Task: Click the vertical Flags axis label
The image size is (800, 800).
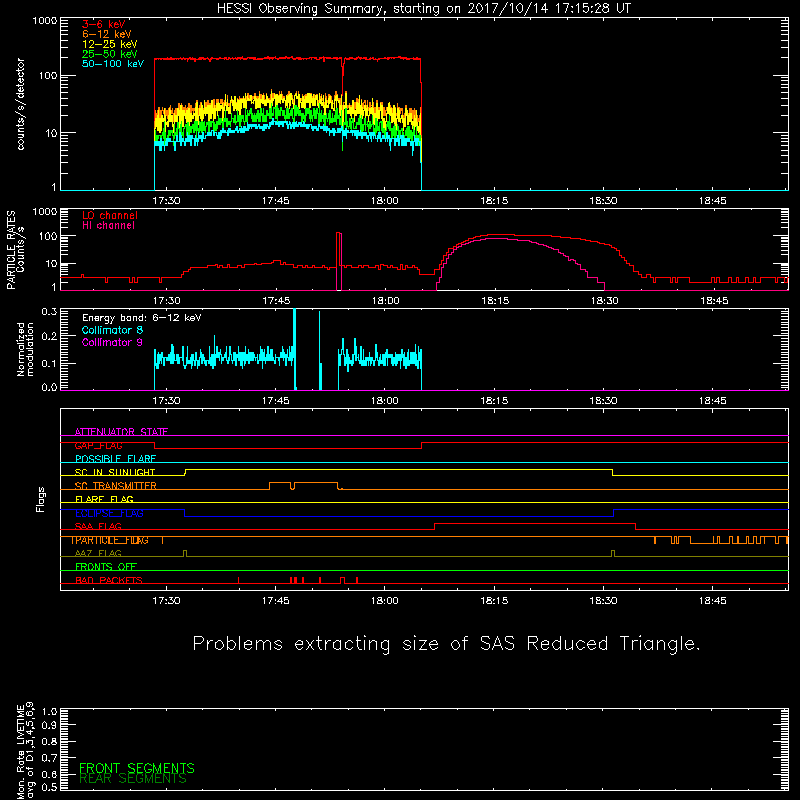Action: pos(41,499)
